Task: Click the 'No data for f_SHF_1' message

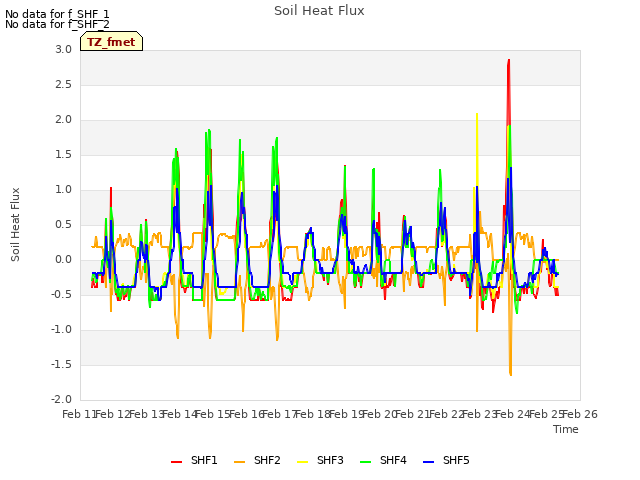Action: tap(57, 14)
